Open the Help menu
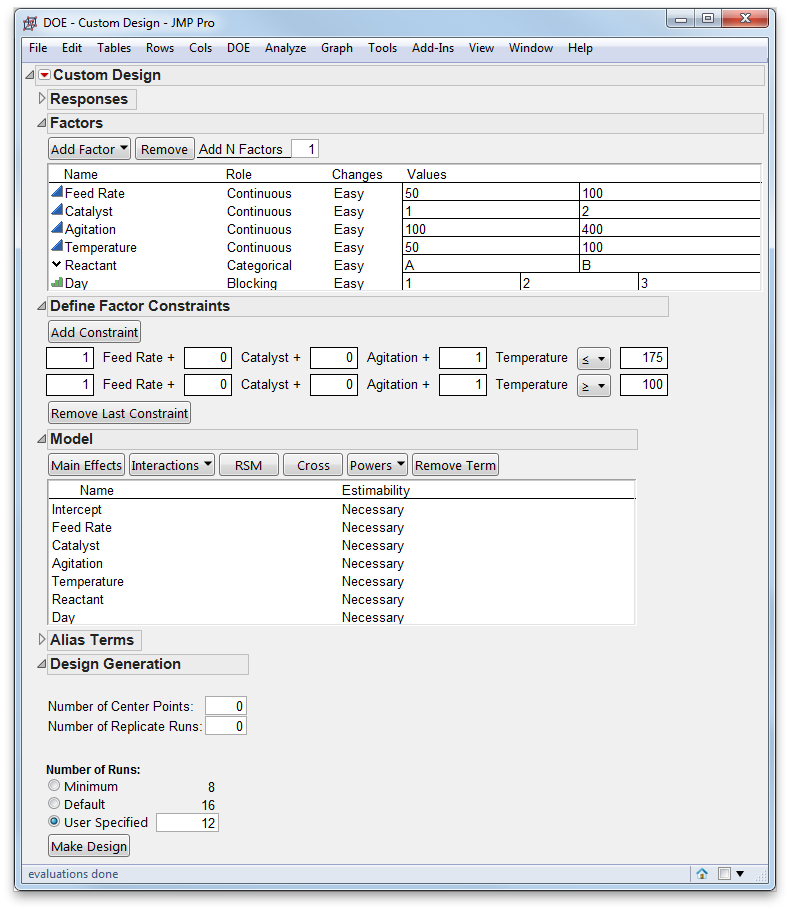The width and height of the screenshot is (790, 911). (580, 48)
